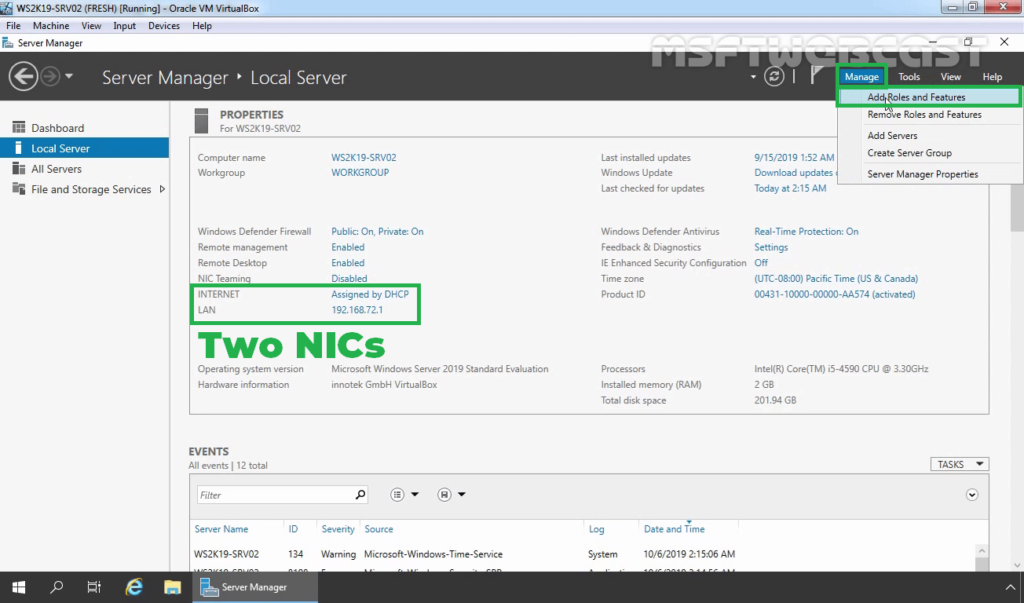Click Product ID 00431-10000-00000-AA574 link

(834, 294)
